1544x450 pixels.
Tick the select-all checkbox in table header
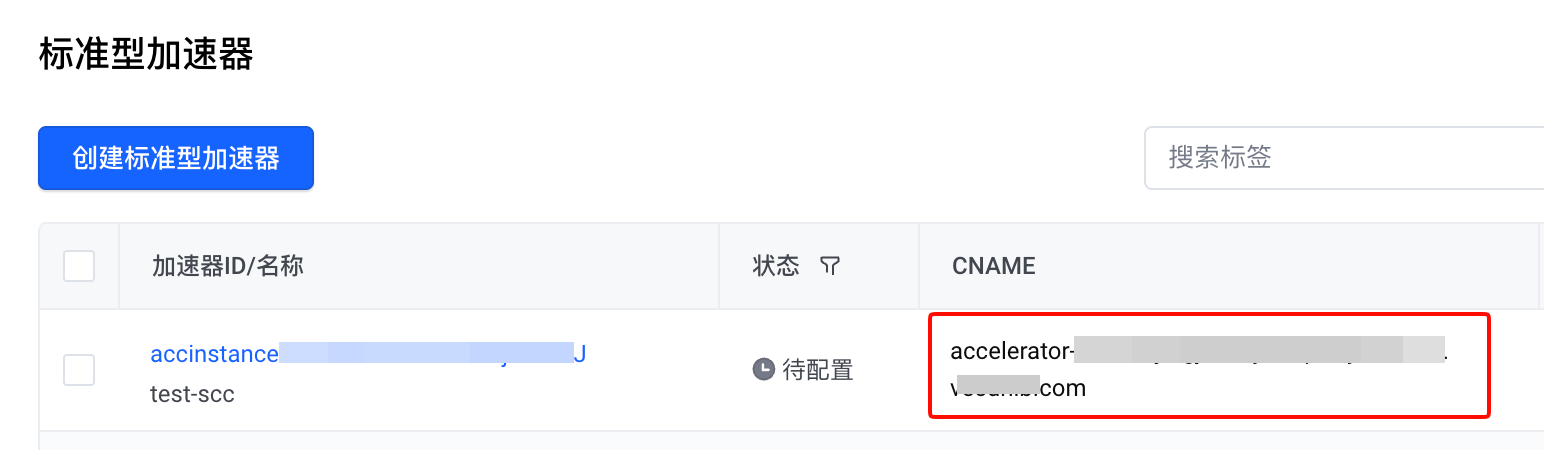tap(79, 266)
